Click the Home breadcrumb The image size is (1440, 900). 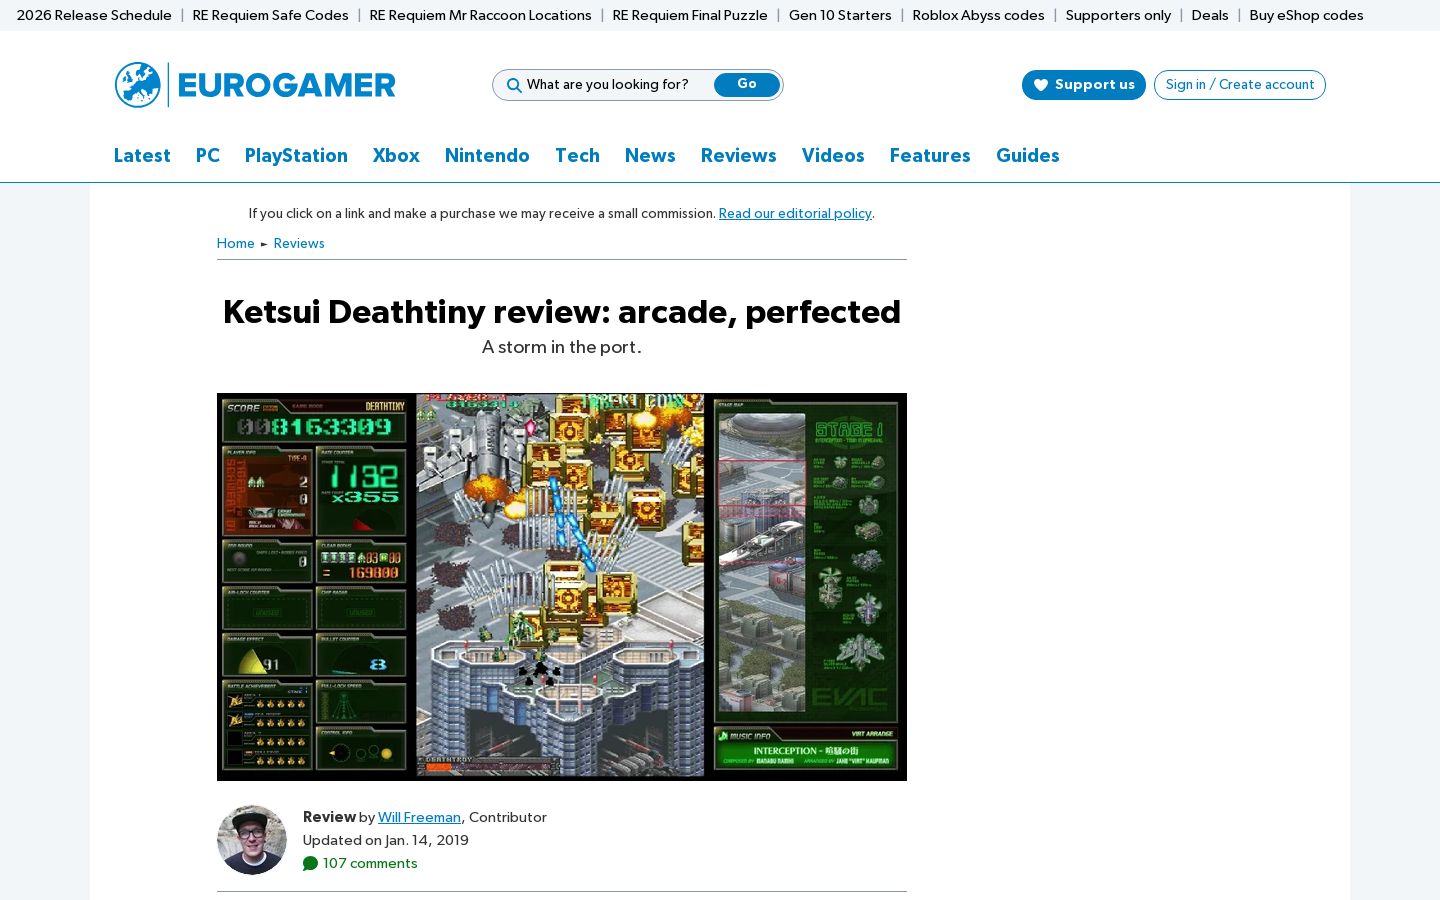click(235, 243)
